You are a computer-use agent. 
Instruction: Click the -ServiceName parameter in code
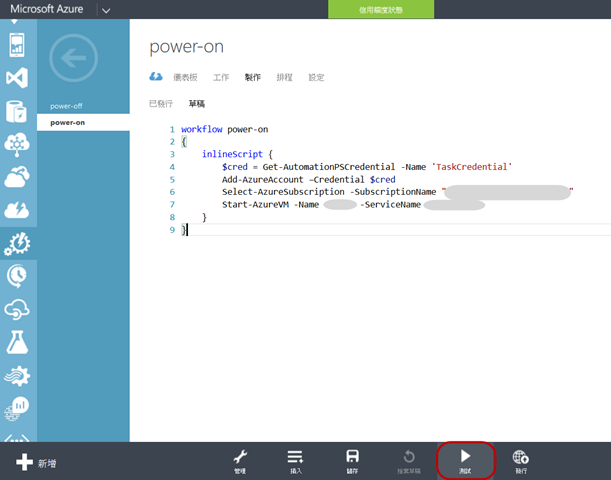[390, 205]
